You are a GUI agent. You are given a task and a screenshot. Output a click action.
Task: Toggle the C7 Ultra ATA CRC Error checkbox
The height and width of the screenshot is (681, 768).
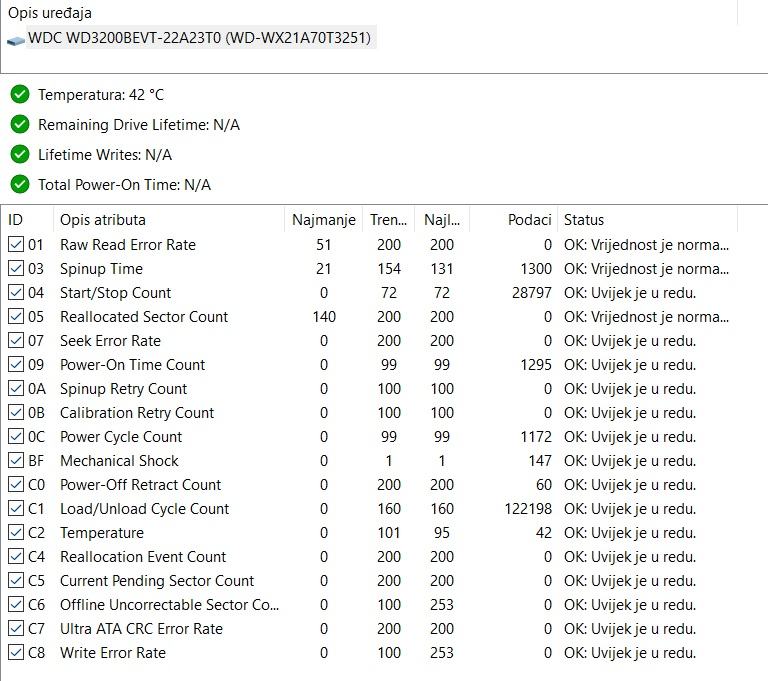pyautogui.click(x=16, y=628)
